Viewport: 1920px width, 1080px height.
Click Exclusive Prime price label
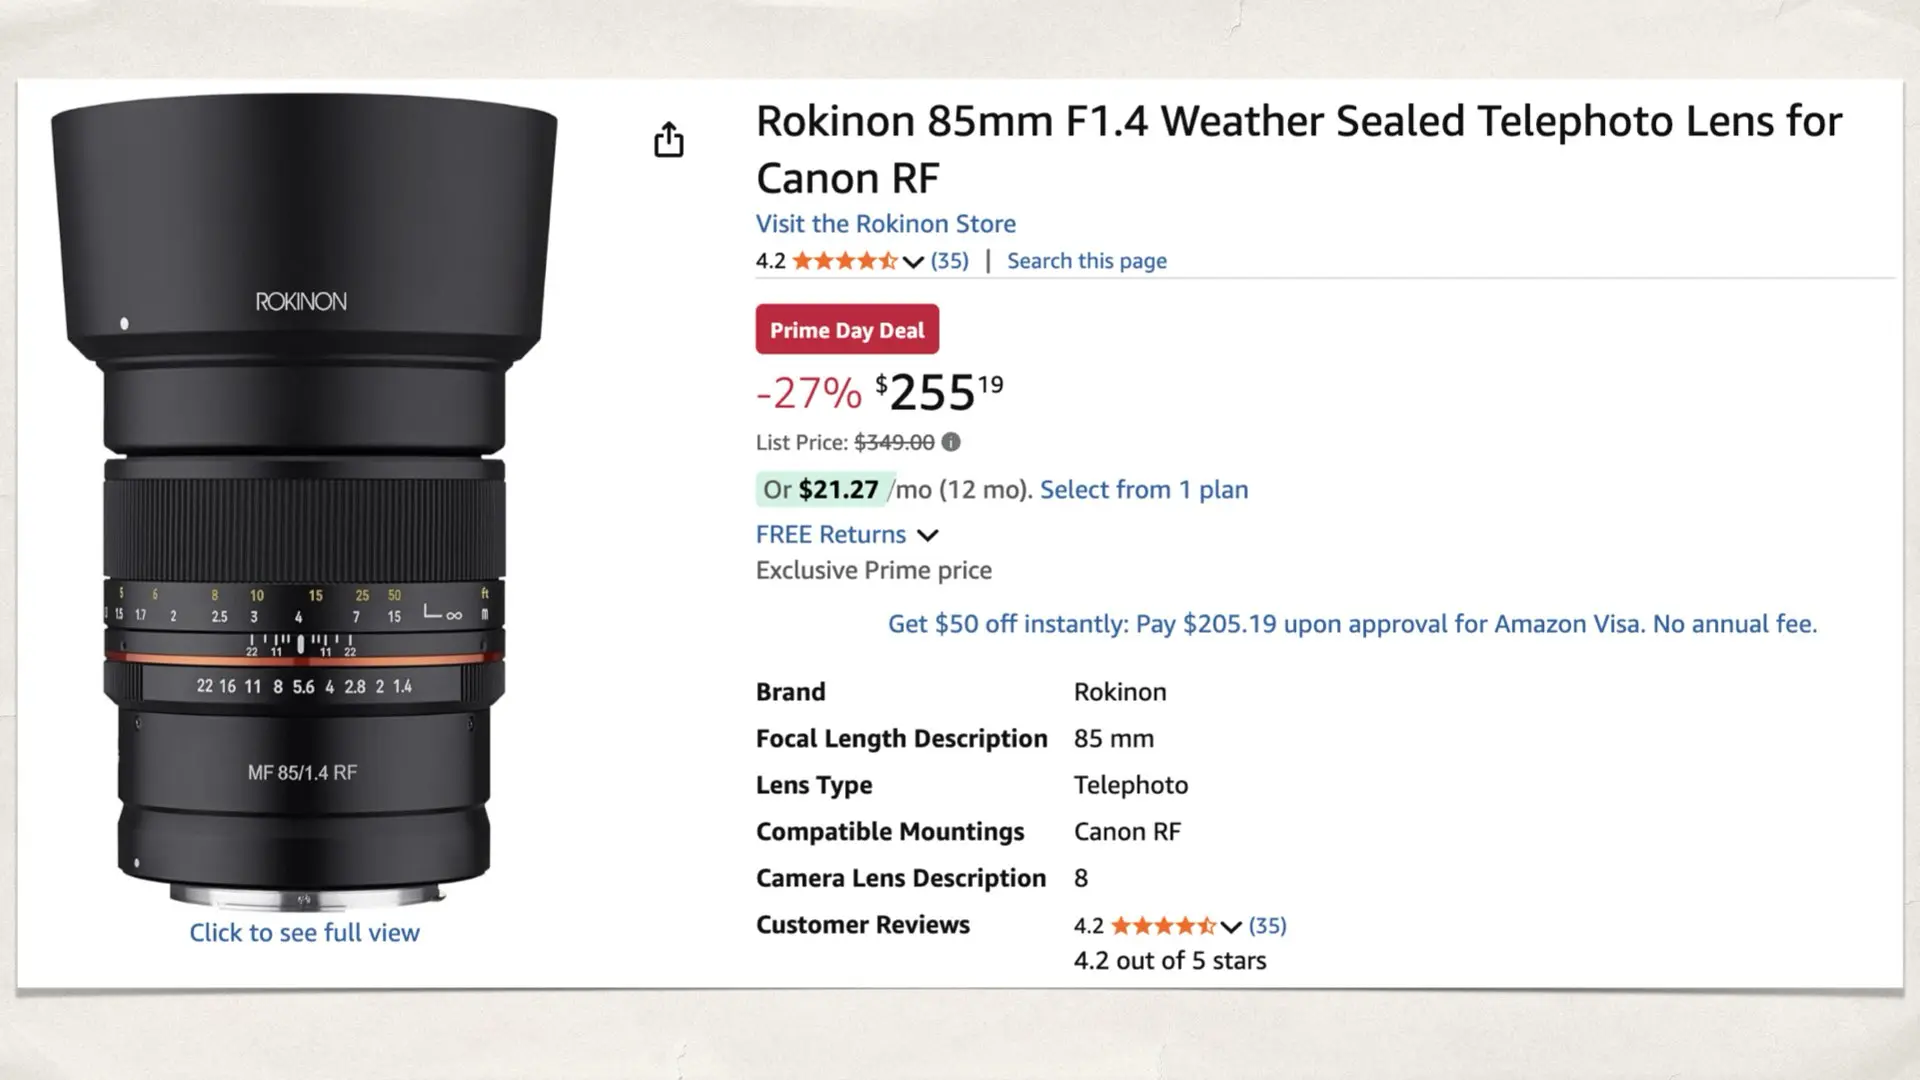(873, 570)
